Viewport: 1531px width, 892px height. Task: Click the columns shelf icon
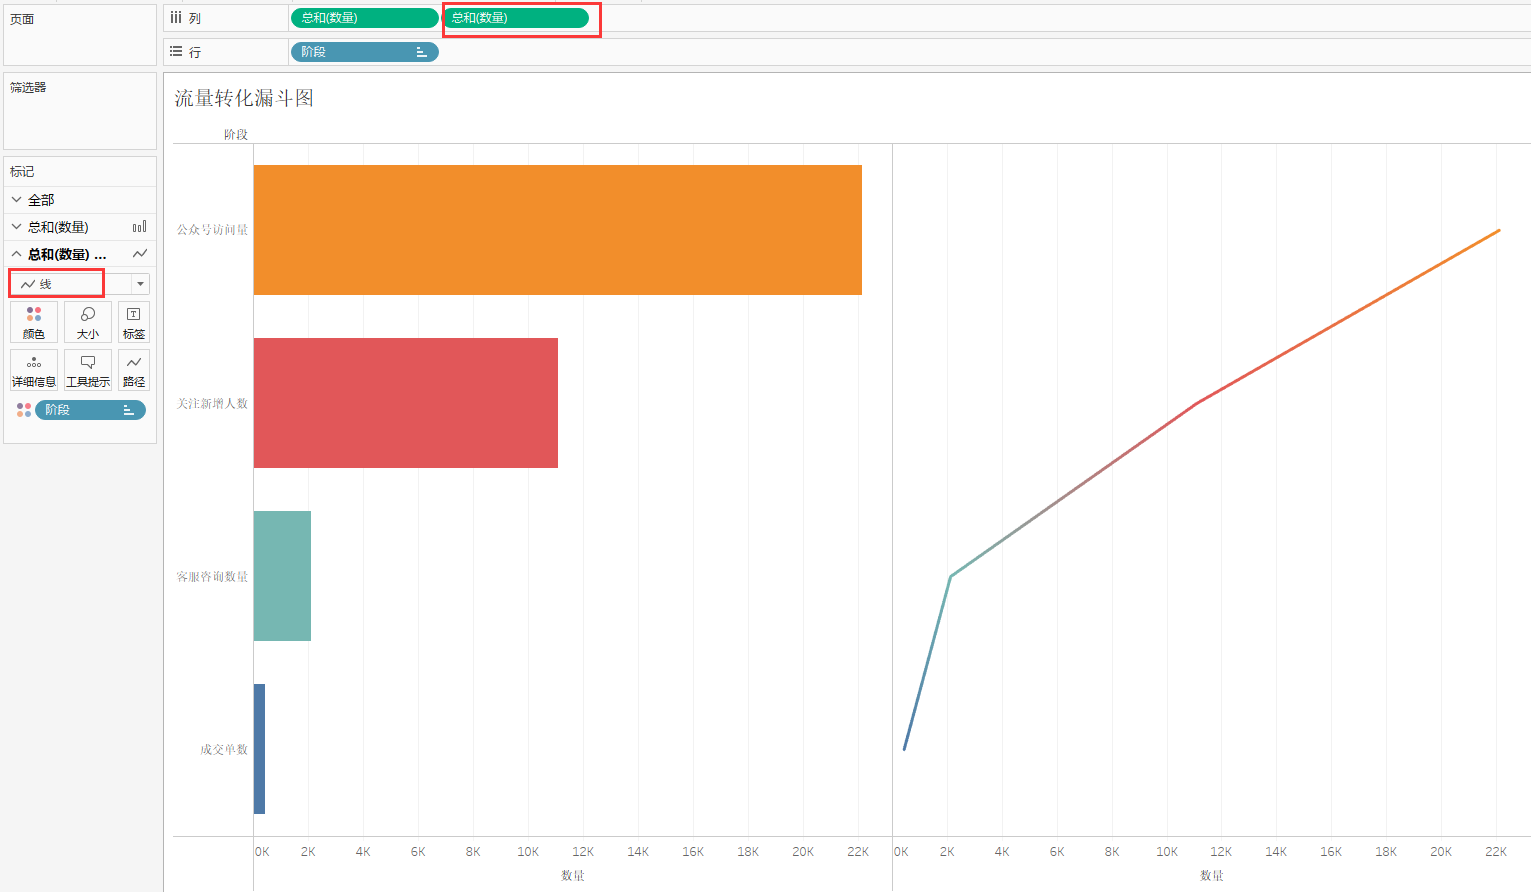pos(176,18)
